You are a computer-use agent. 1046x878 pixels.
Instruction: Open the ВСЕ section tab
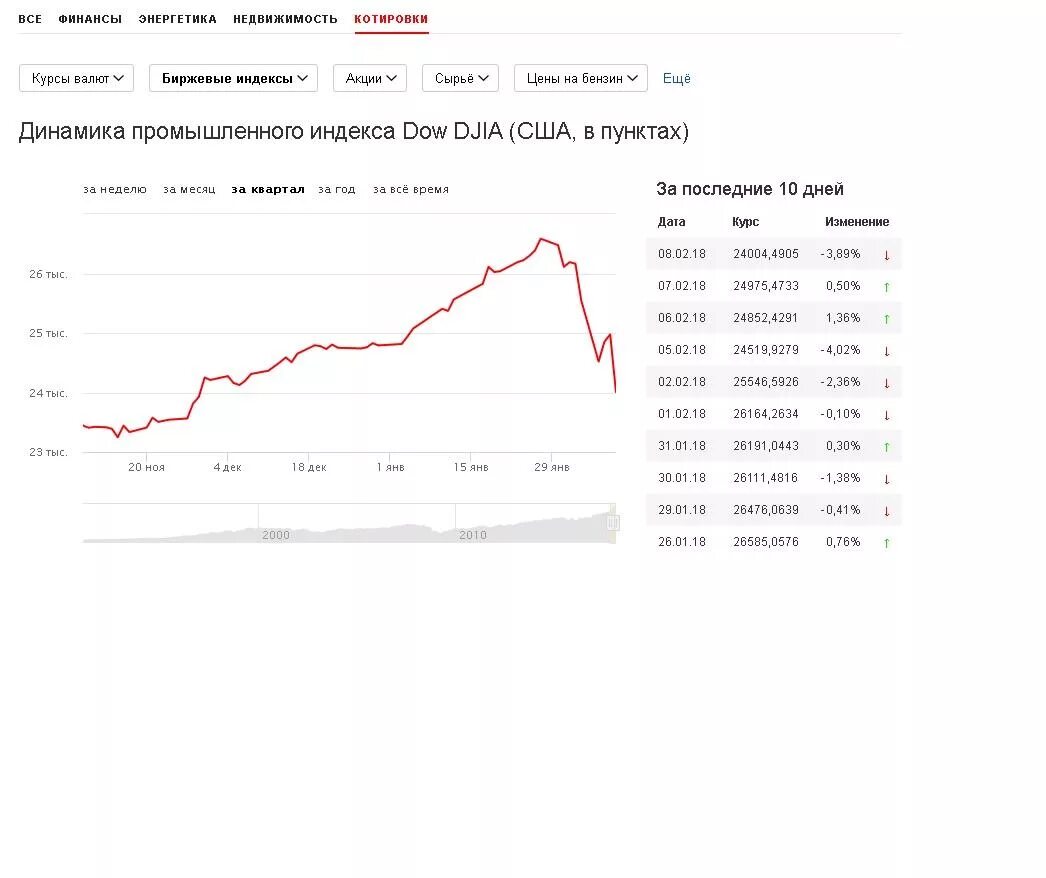pyautogui.click(x=30, y=19)
